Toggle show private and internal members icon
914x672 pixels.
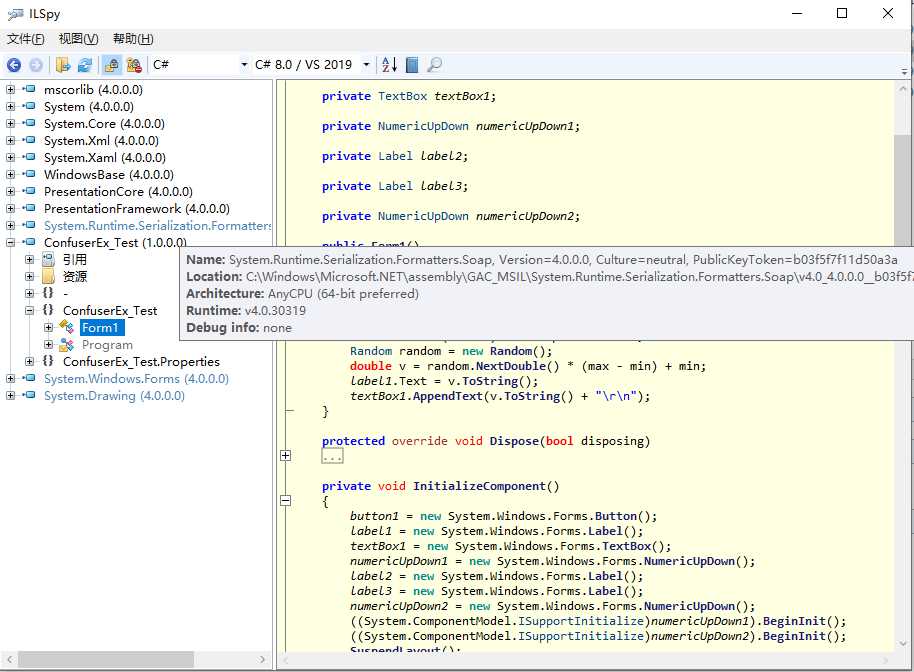point(111,65)
